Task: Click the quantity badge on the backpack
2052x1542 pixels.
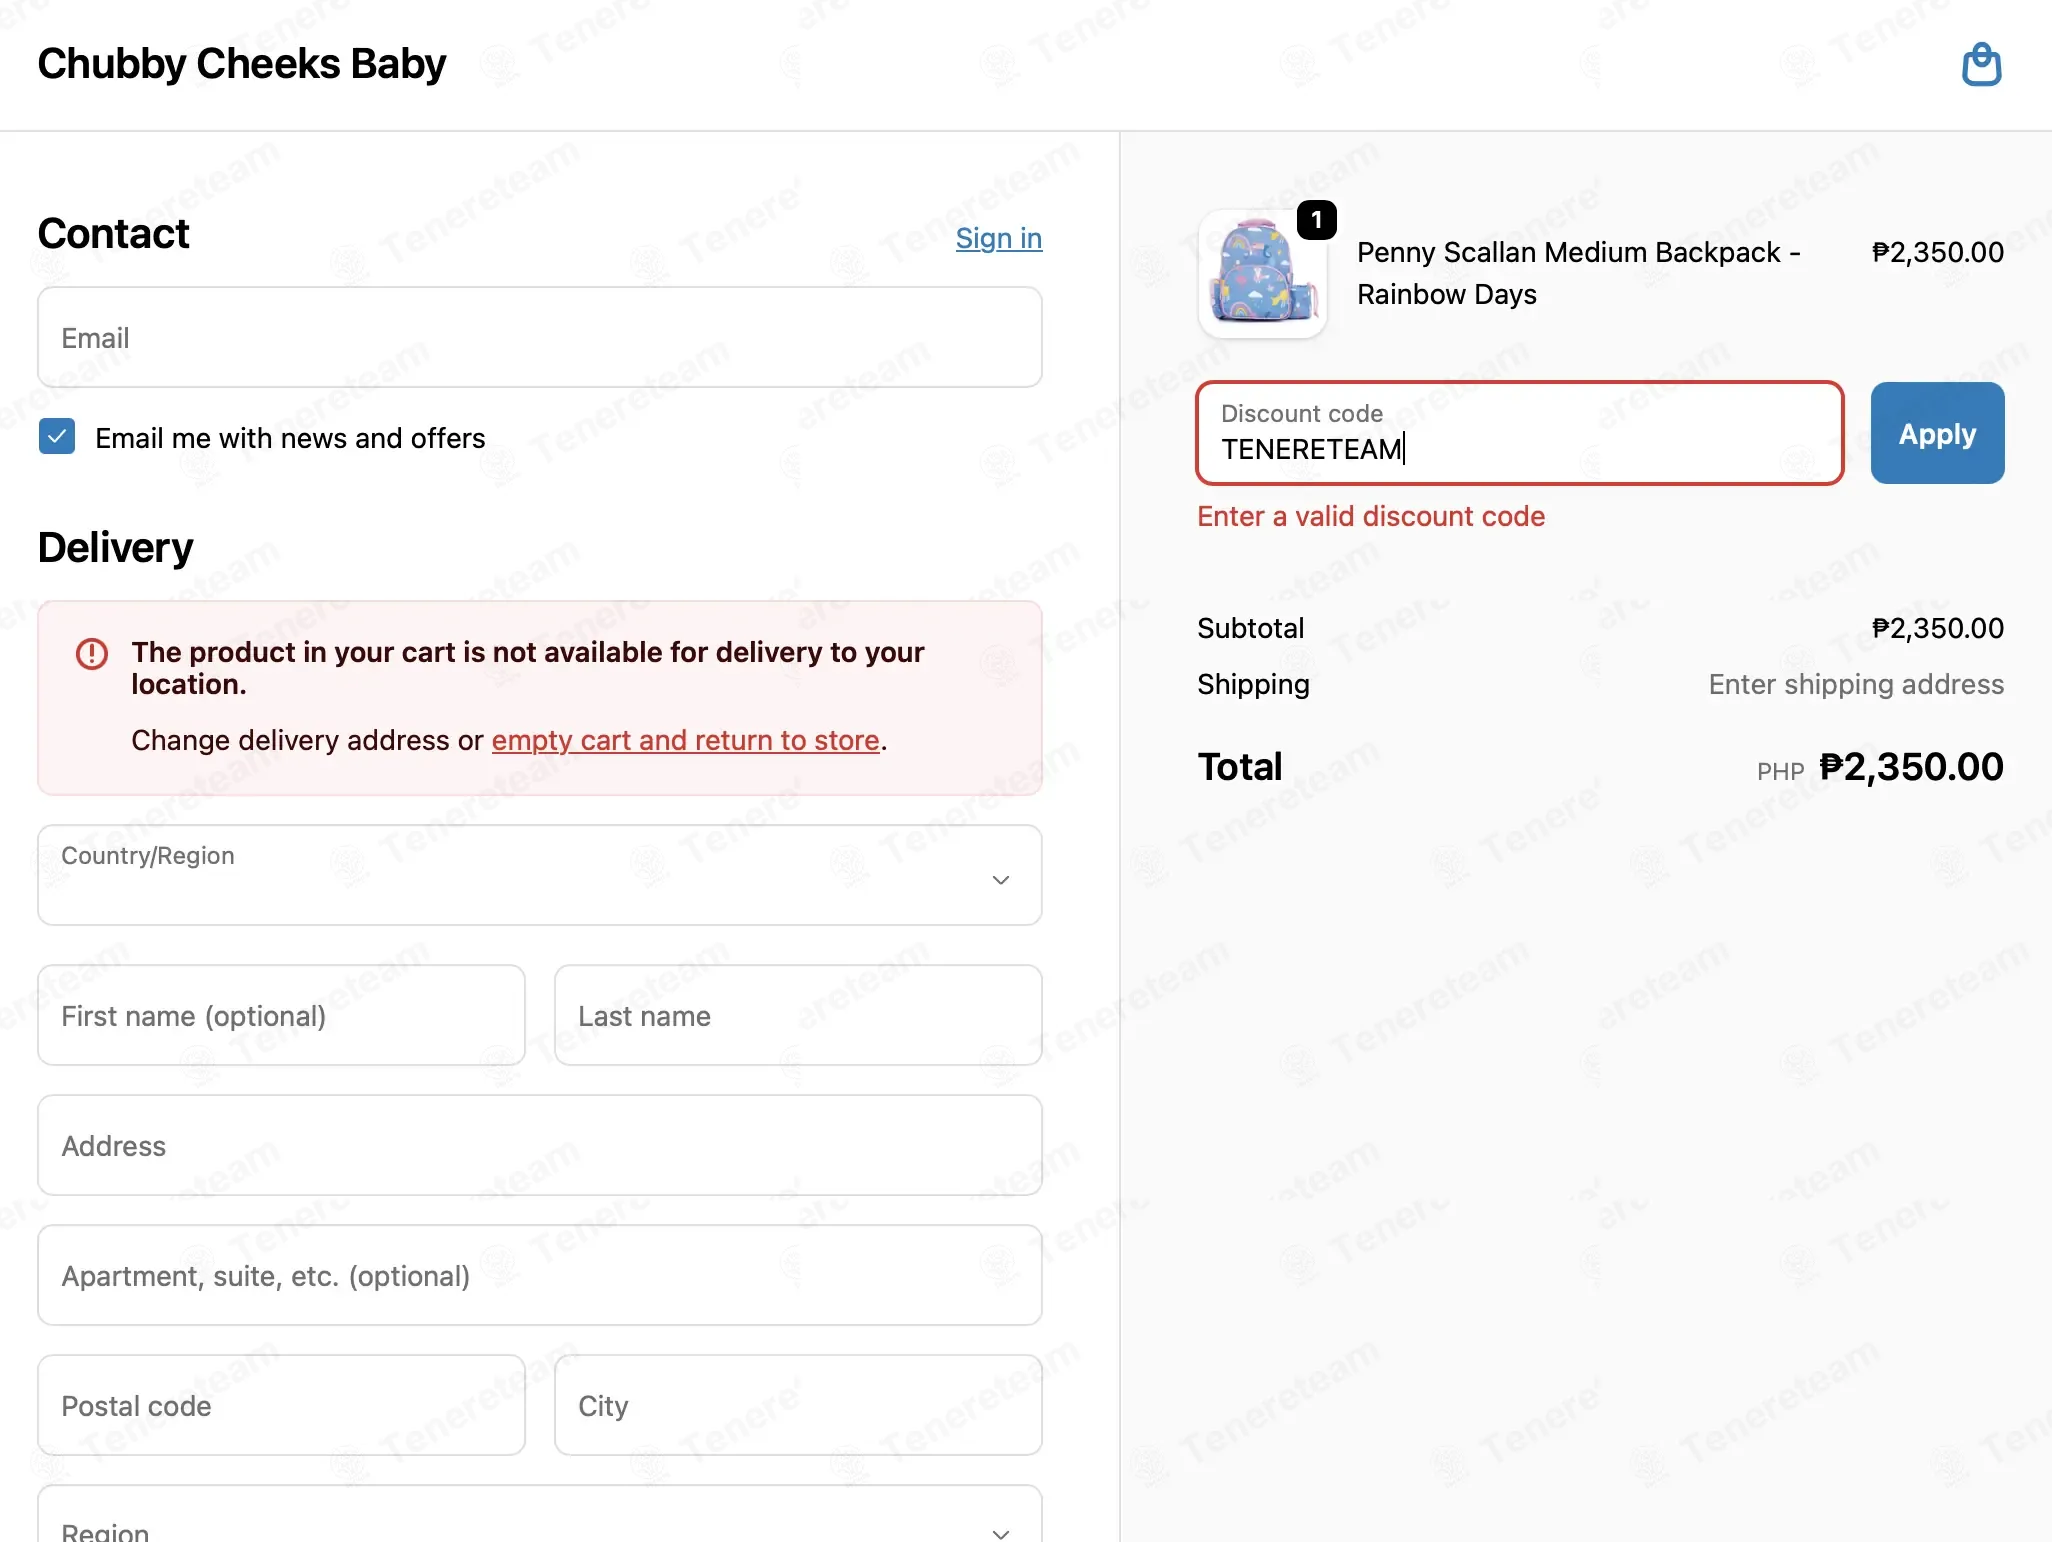Action: click(1316, 220)
